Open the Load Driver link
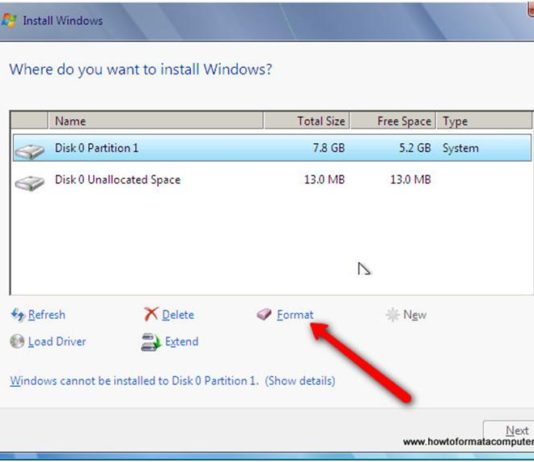Image resolution: width=534 pixels, height=462 pixels. (57, 341)
